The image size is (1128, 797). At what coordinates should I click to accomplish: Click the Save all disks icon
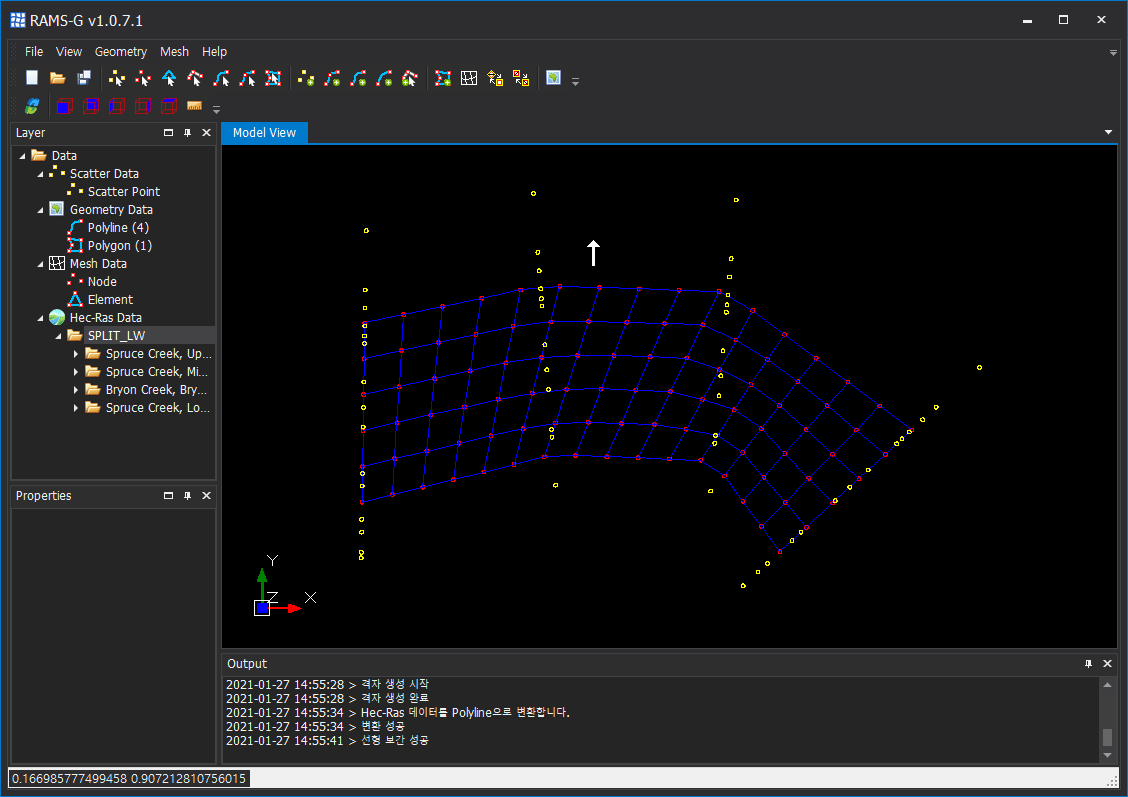point(84,78)
